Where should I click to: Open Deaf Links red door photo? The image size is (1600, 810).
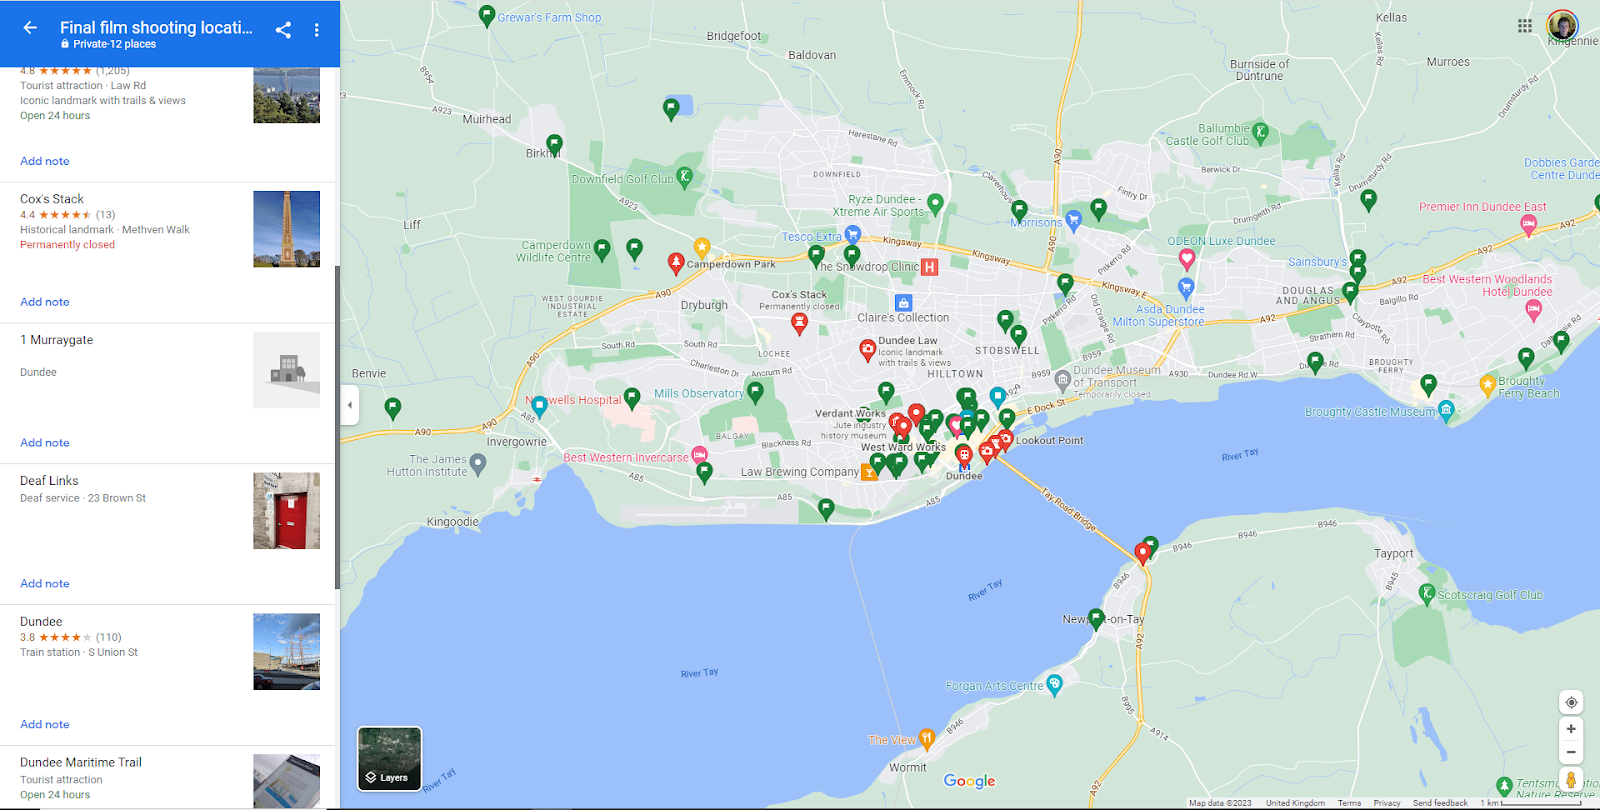point(287,511)
